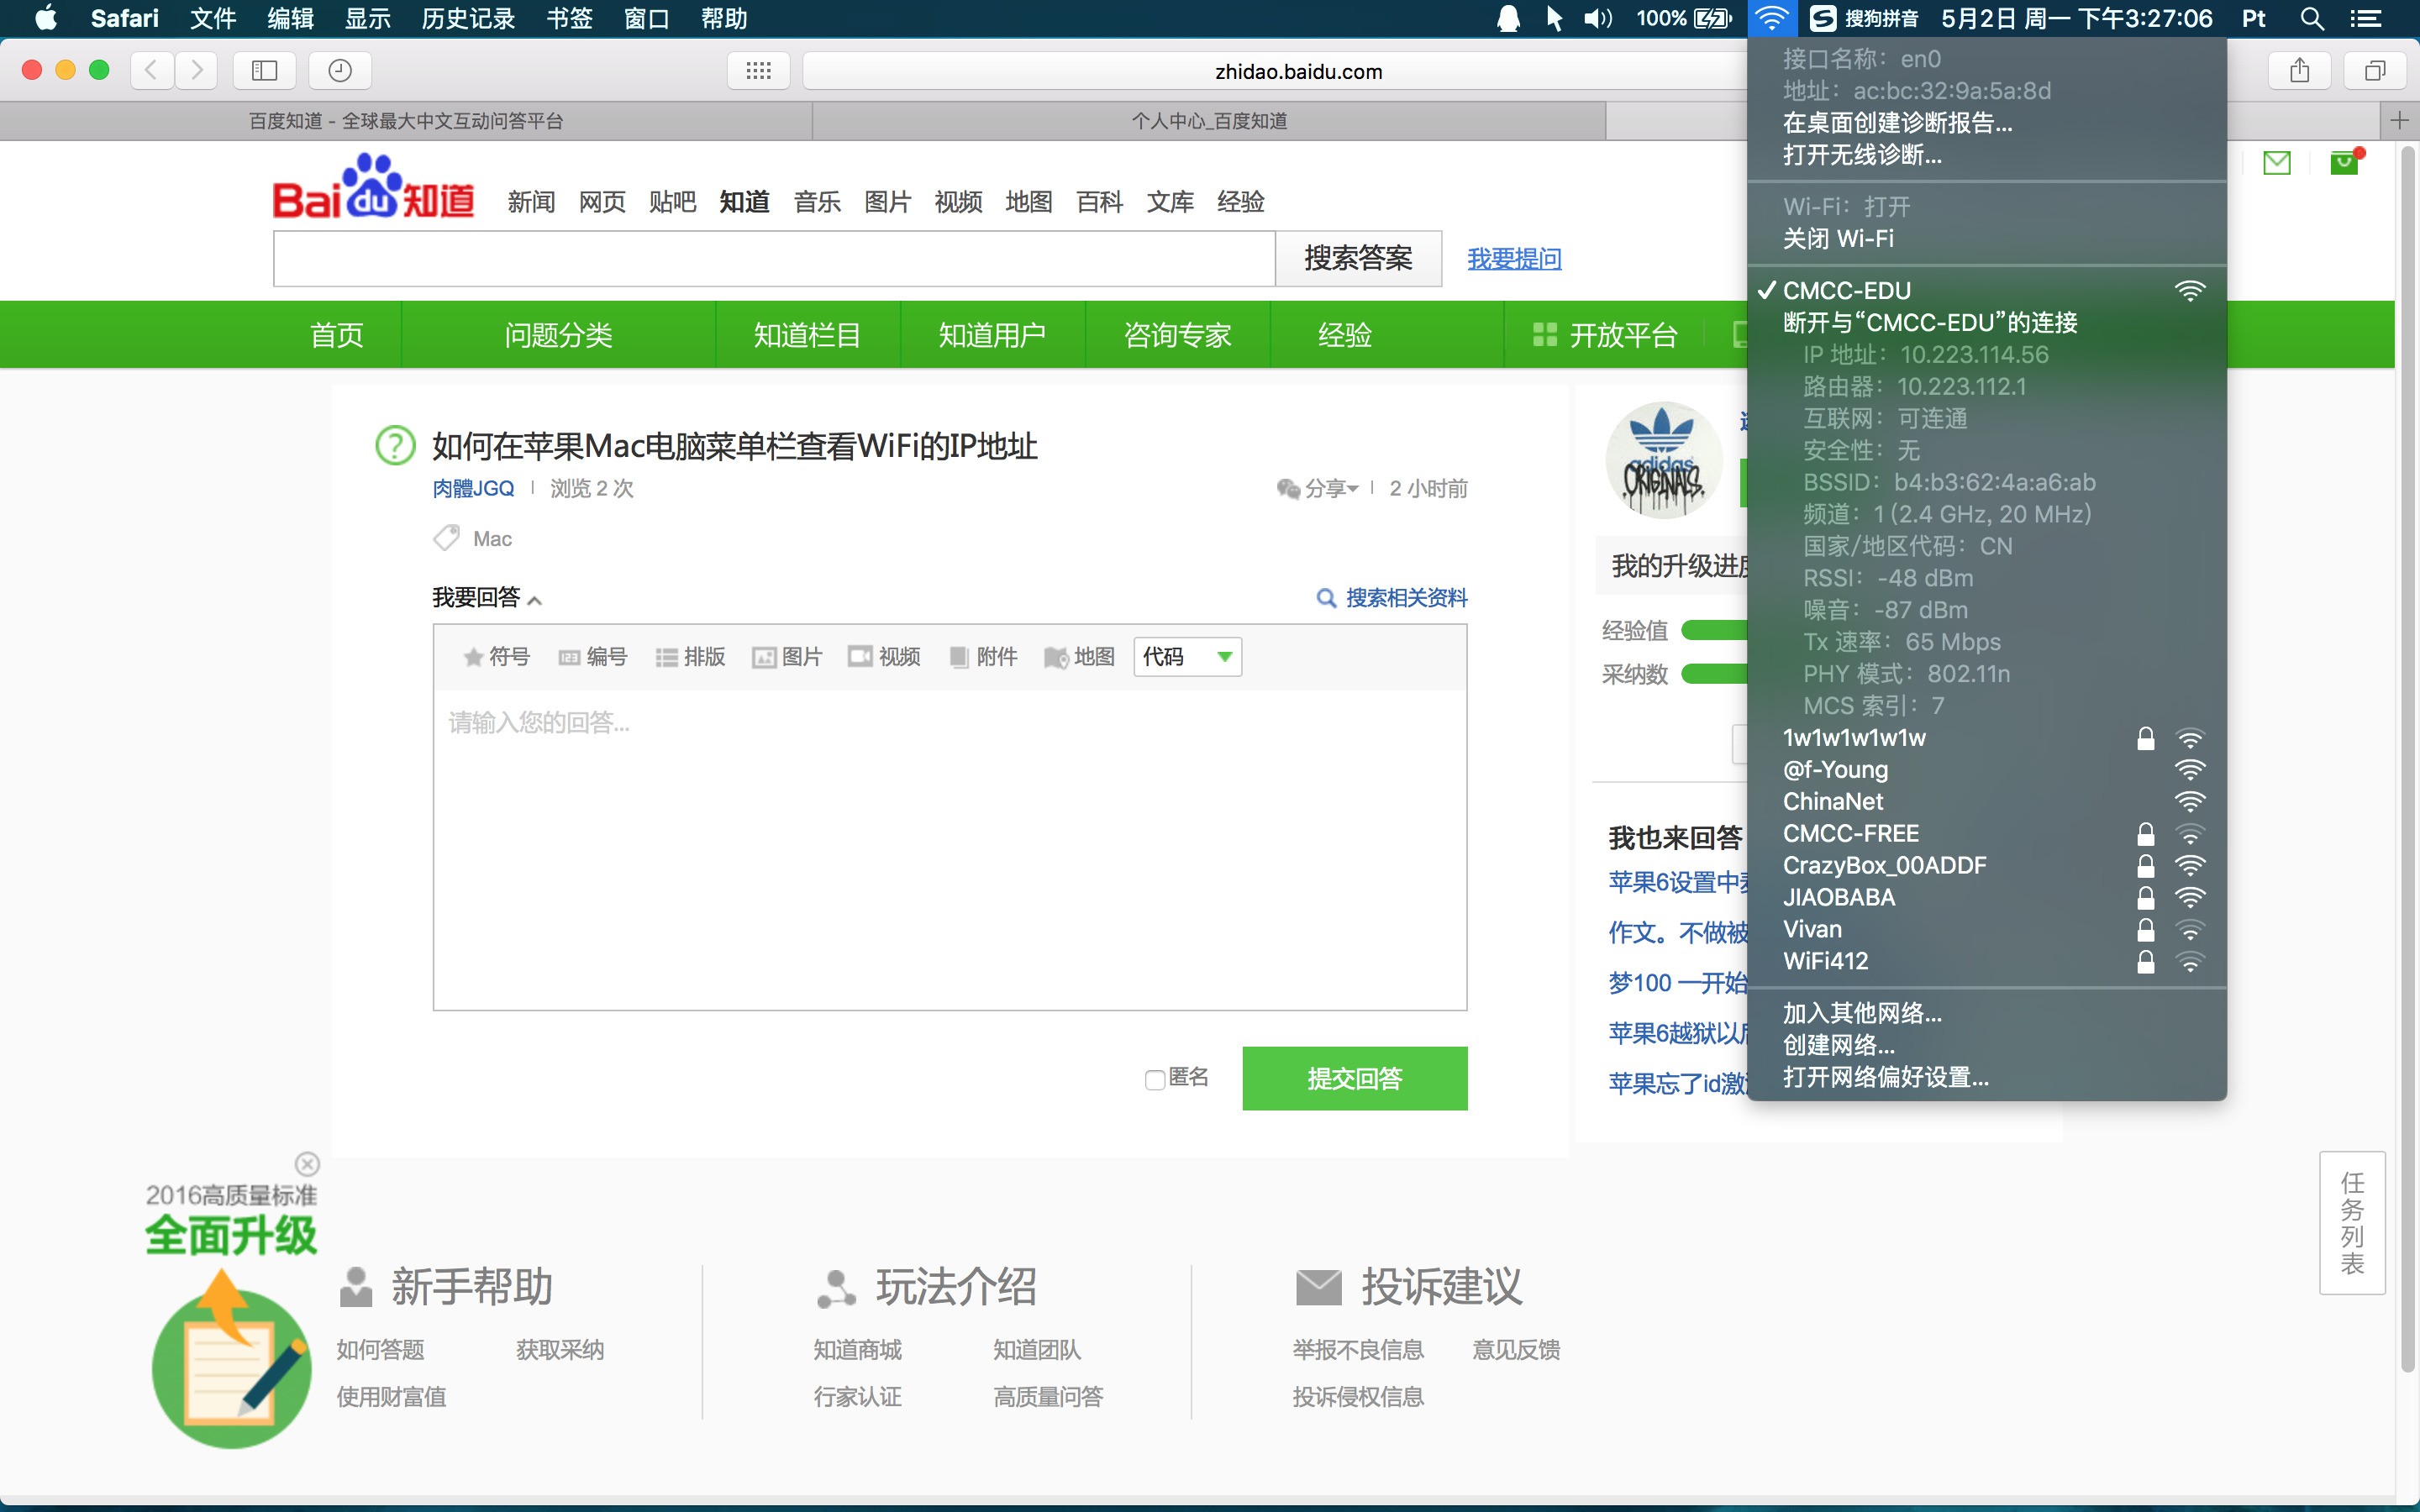Insert map with 地图 tool
This screenshot has width=2420, height=1512.
[x=1079, y=657]
